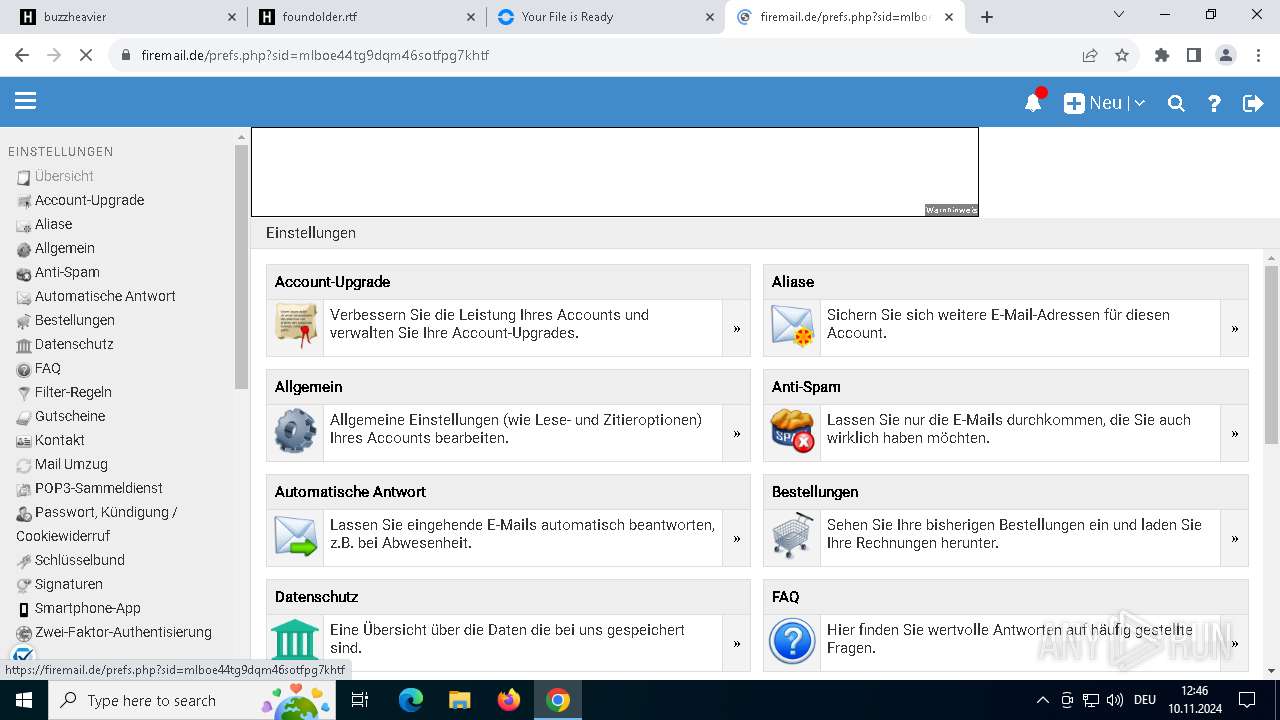Click the main page vertical scrollbar
The height and width of the screenshot is (720, 1280).
[x=1271, y=355]
